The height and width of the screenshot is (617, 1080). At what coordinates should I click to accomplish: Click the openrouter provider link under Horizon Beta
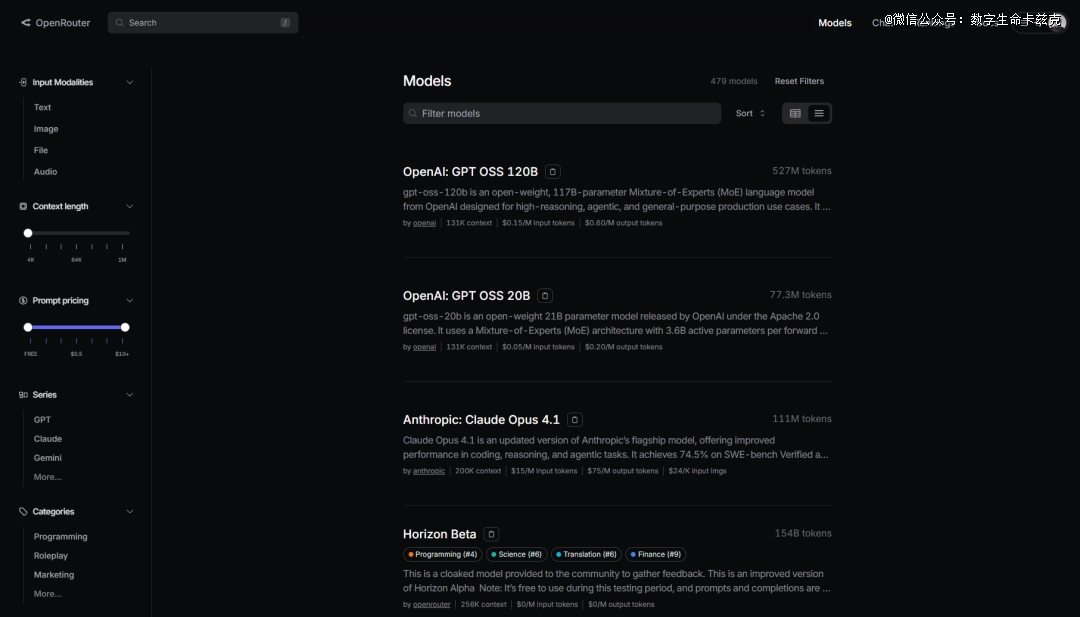(x=432, y=605)
